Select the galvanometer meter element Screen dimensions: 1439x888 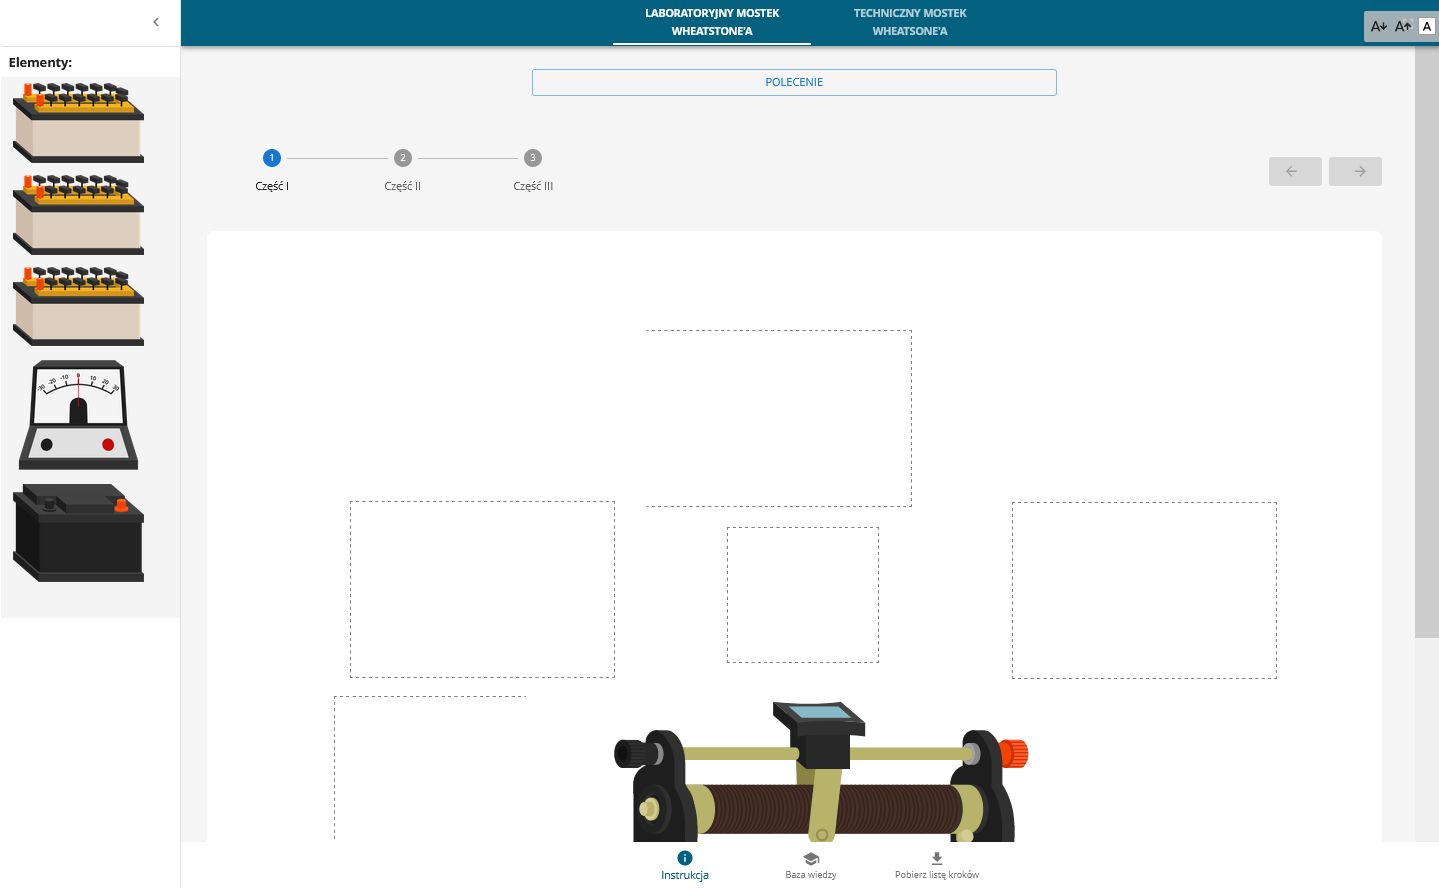(x=78, y=415)
